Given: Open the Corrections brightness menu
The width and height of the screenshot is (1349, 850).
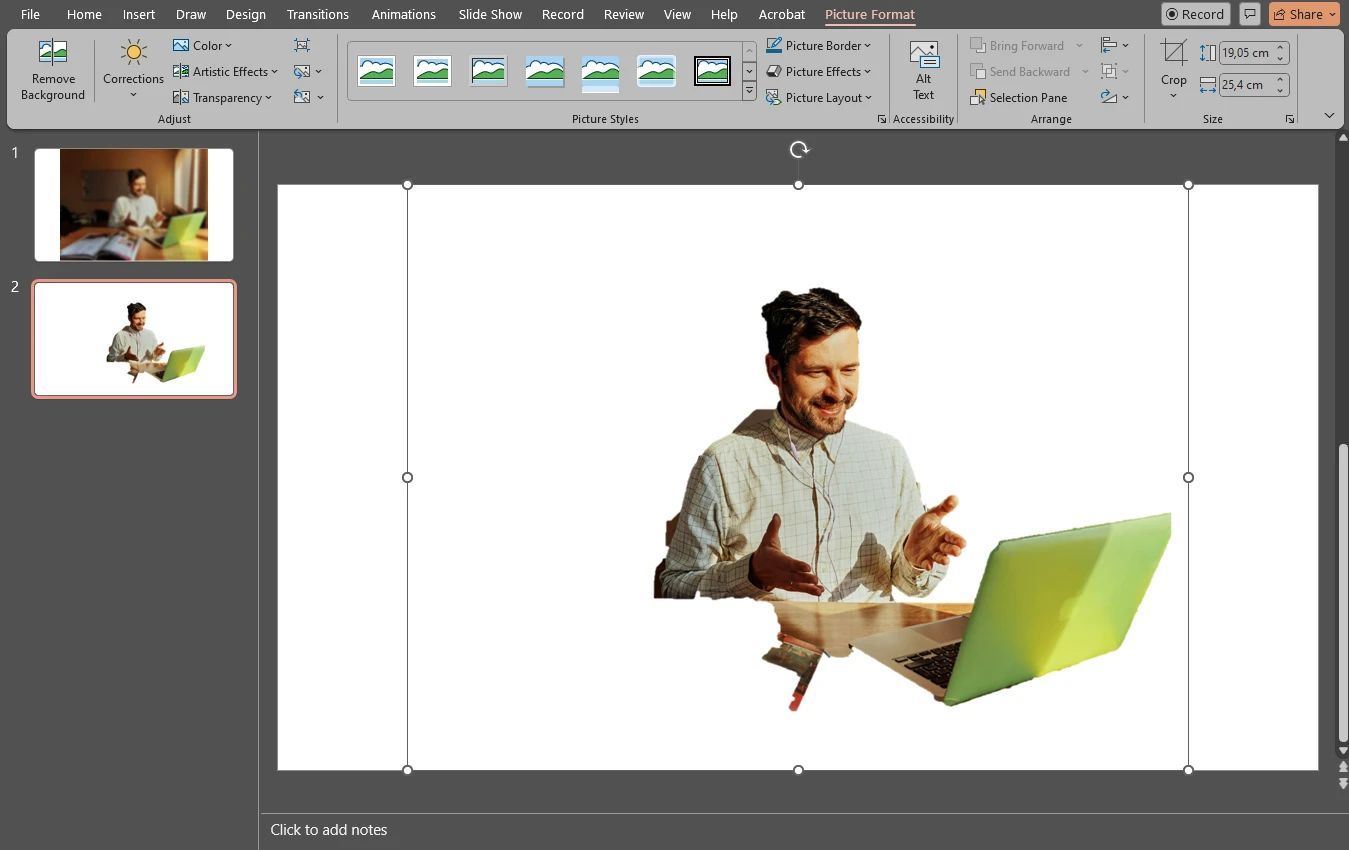Looking at the screenshot, I should [x=133, y=70].
